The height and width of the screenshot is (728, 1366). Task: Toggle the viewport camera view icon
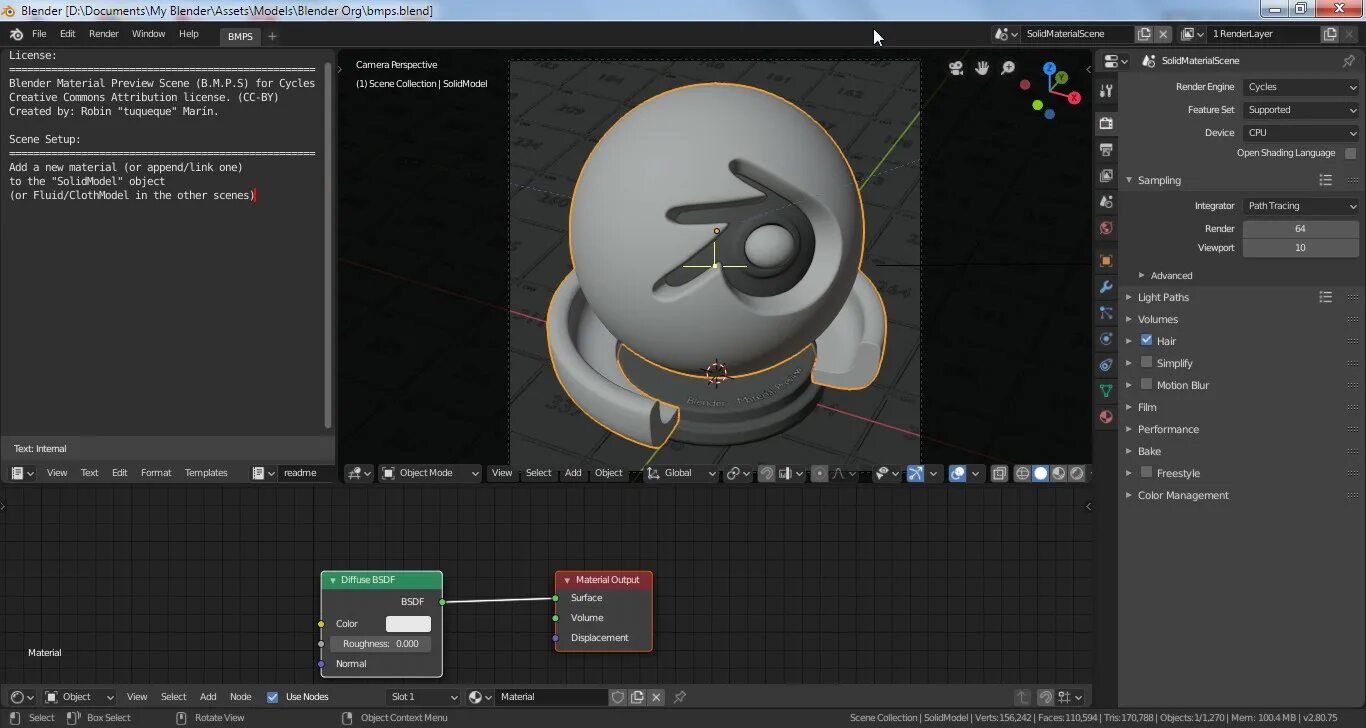(x=956, y=67)
